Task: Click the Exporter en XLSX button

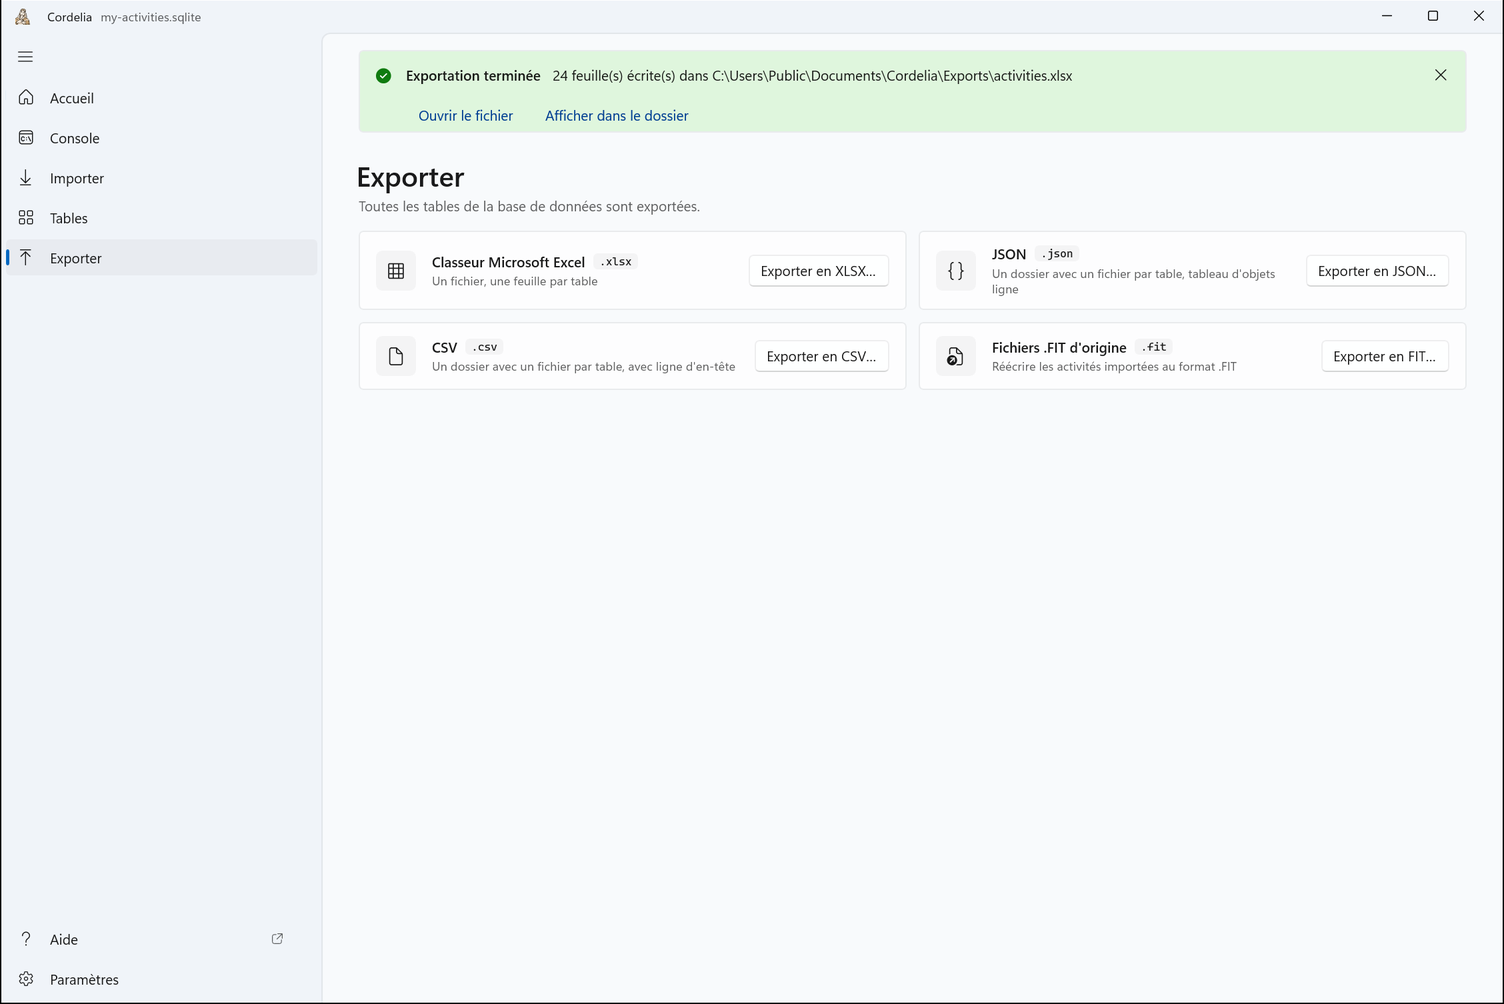Action: [819, 271]
